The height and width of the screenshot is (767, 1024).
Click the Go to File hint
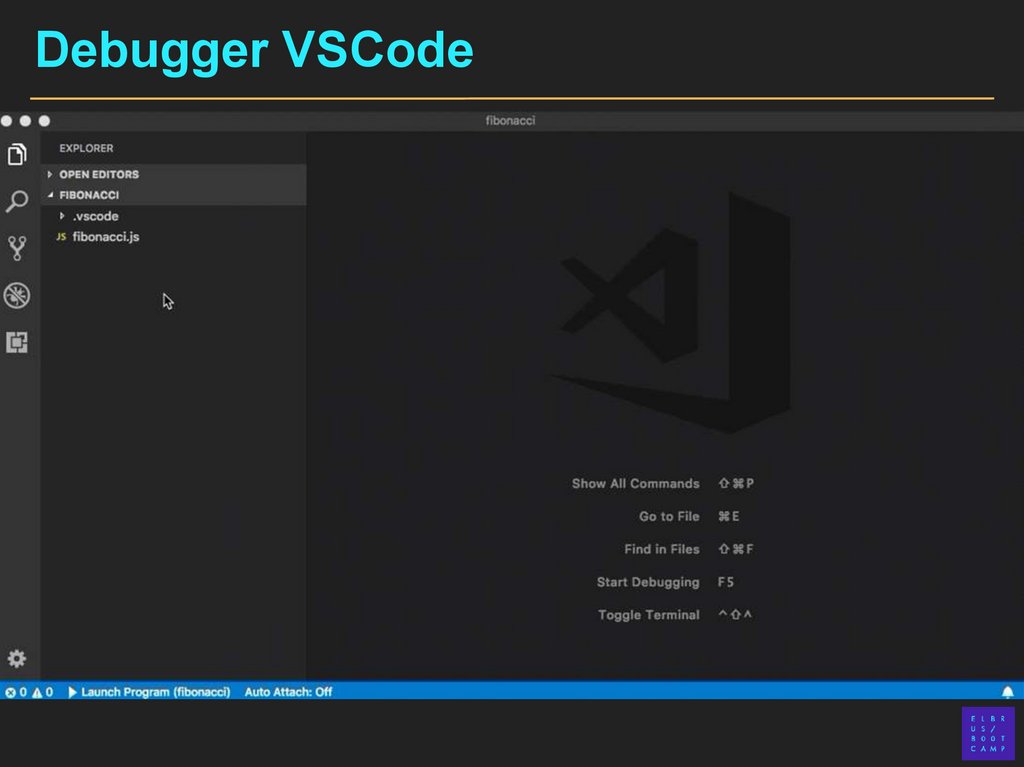(669, 516)
